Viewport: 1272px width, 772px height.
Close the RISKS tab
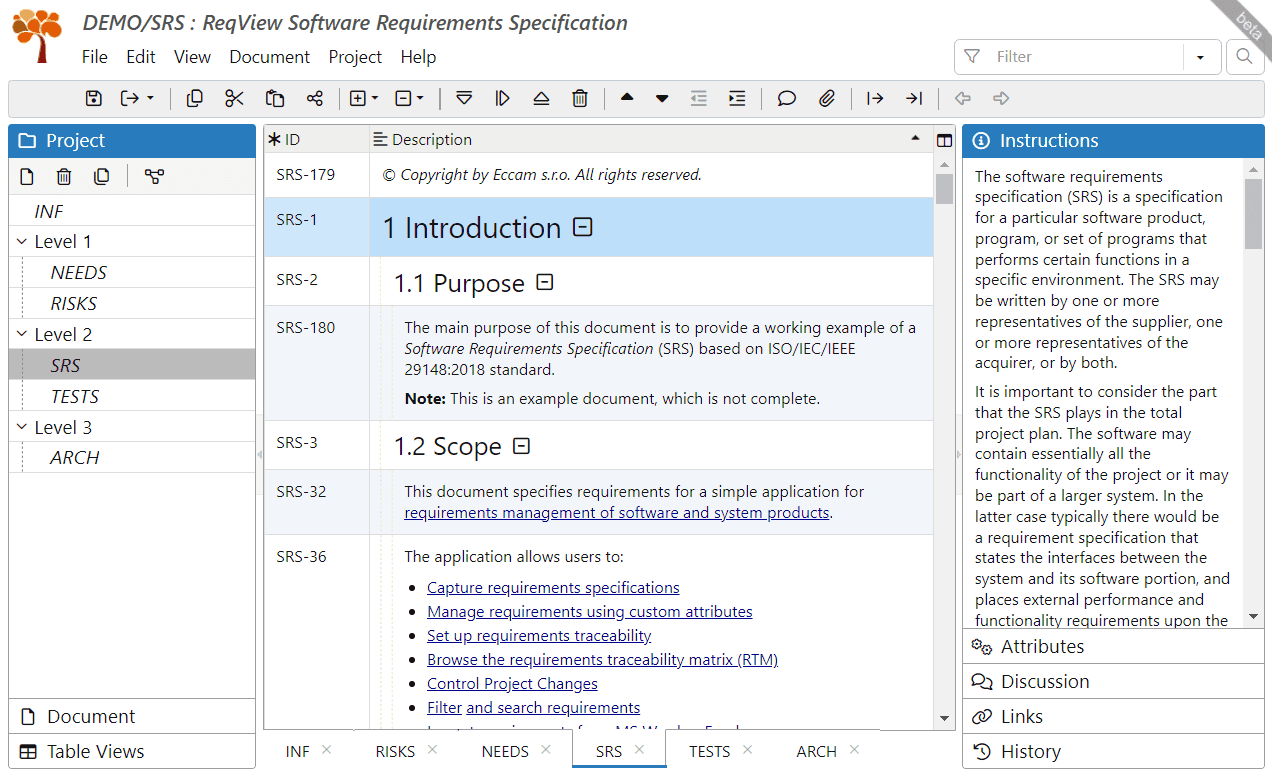point(432,750)
